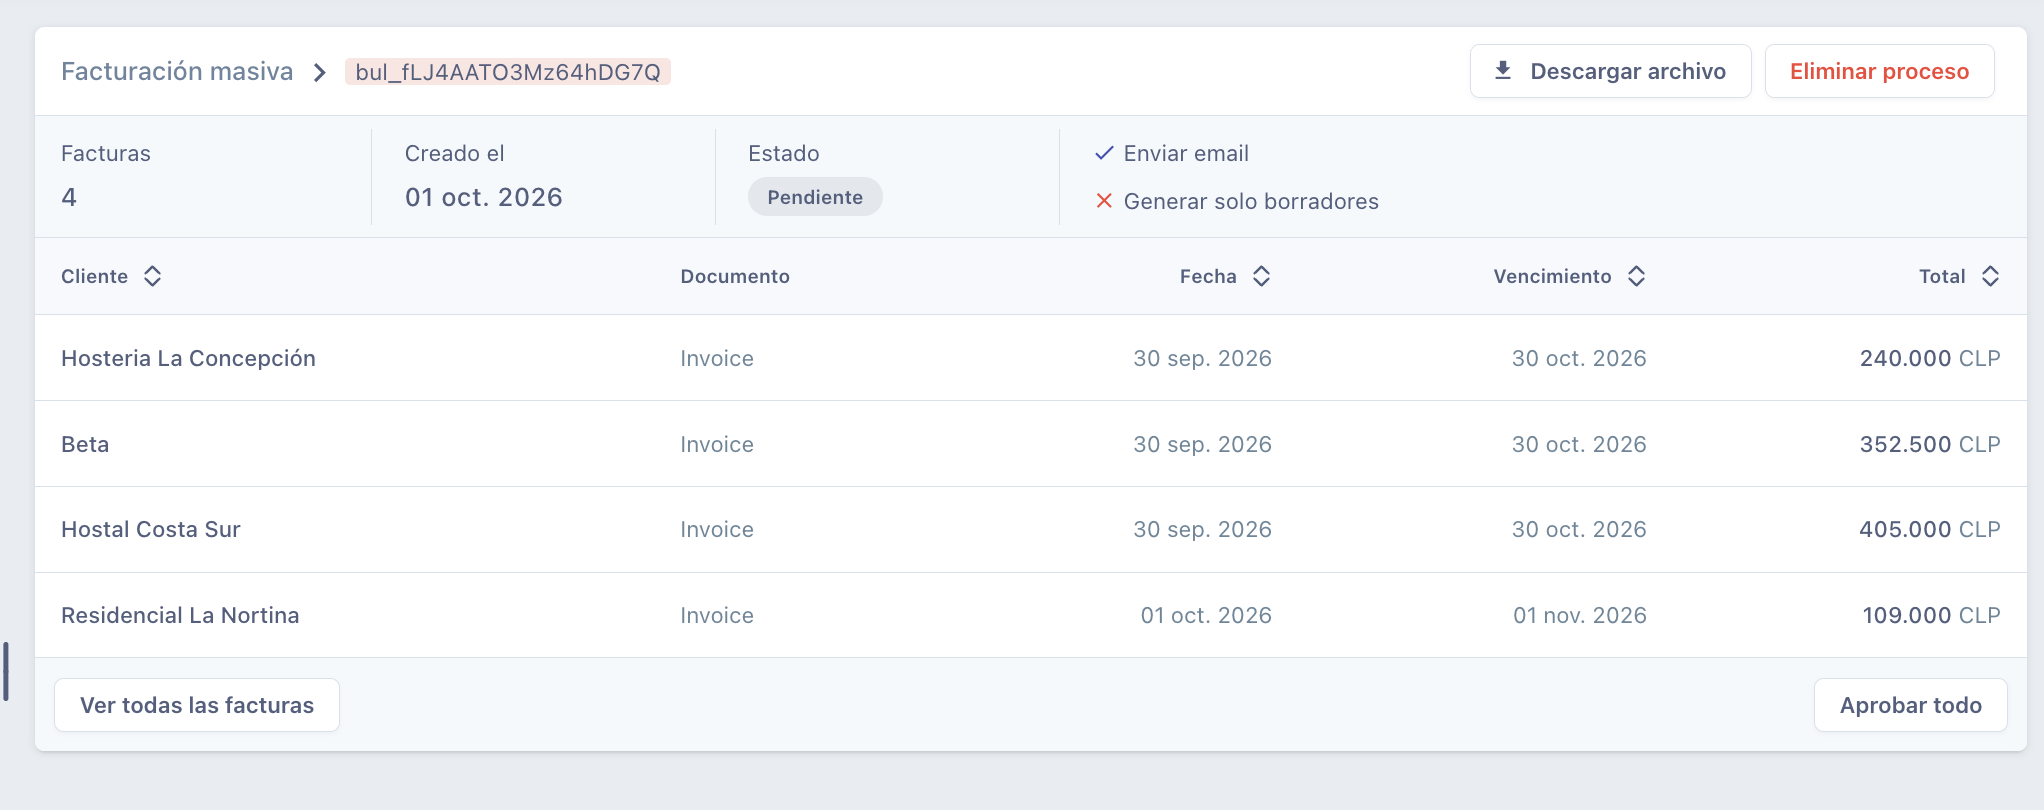
Task: Sort by Total using its sort arrows
Action: pos(1990,276)
